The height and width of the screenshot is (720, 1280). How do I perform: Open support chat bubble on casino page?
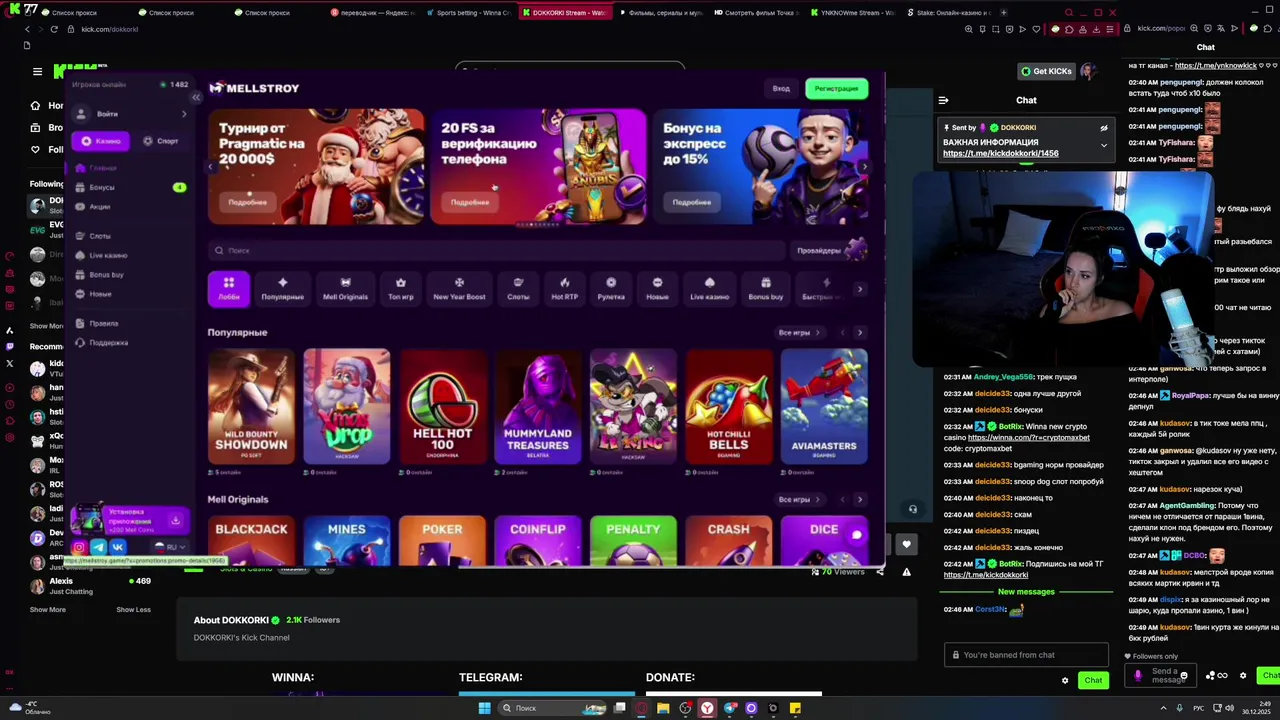pyautogui.click(x=856, y=535)
